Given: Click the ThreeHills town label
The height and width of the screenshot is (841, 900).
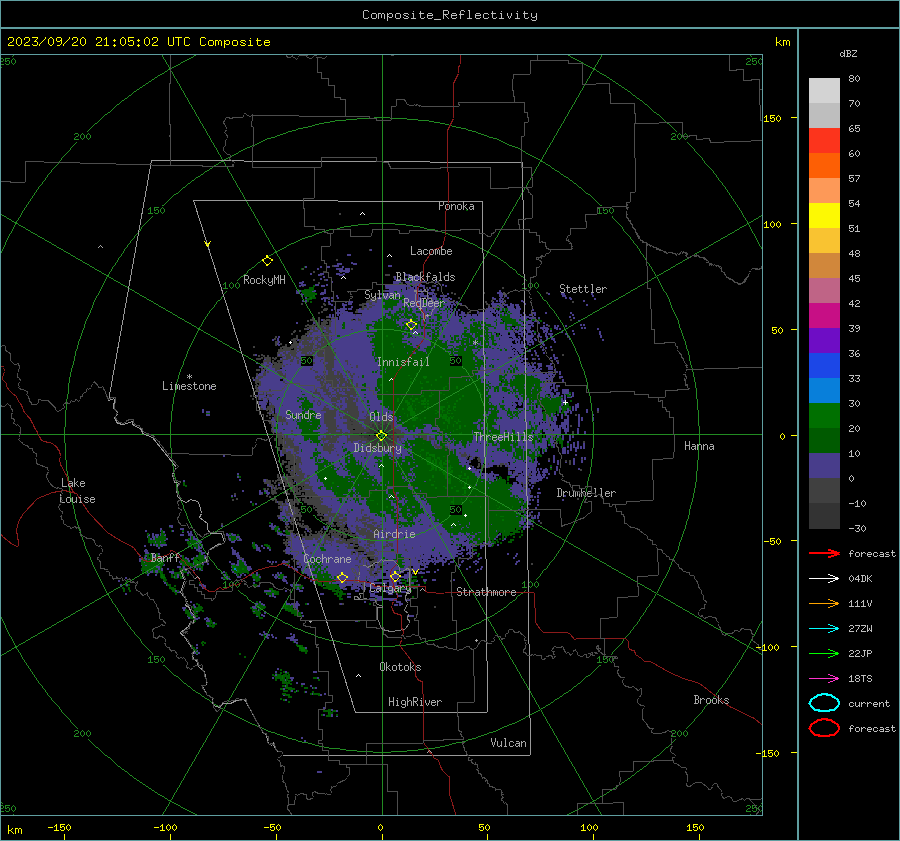Looking at the screenshot, I should 503,437.
